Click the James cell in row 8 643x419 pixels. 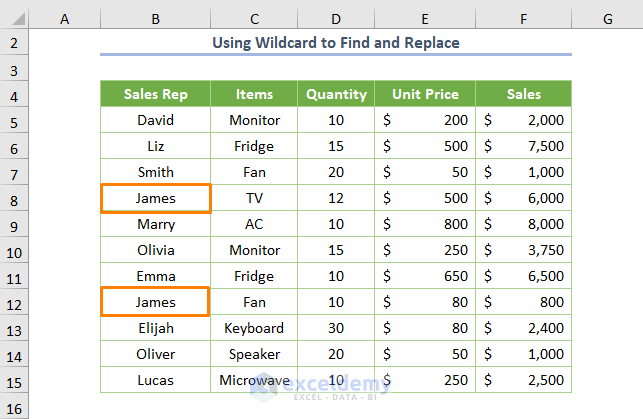point(155,198)
